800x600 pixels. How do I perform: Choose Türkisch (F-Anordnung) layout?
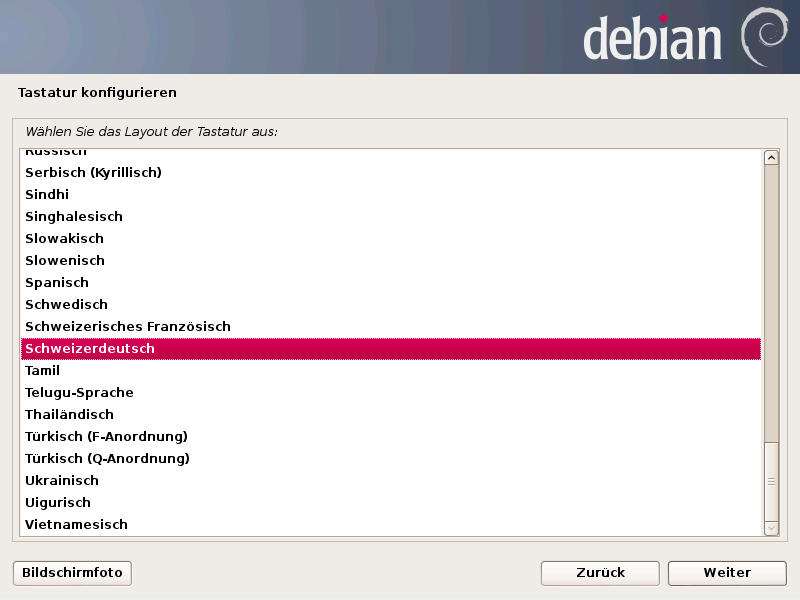106,436
